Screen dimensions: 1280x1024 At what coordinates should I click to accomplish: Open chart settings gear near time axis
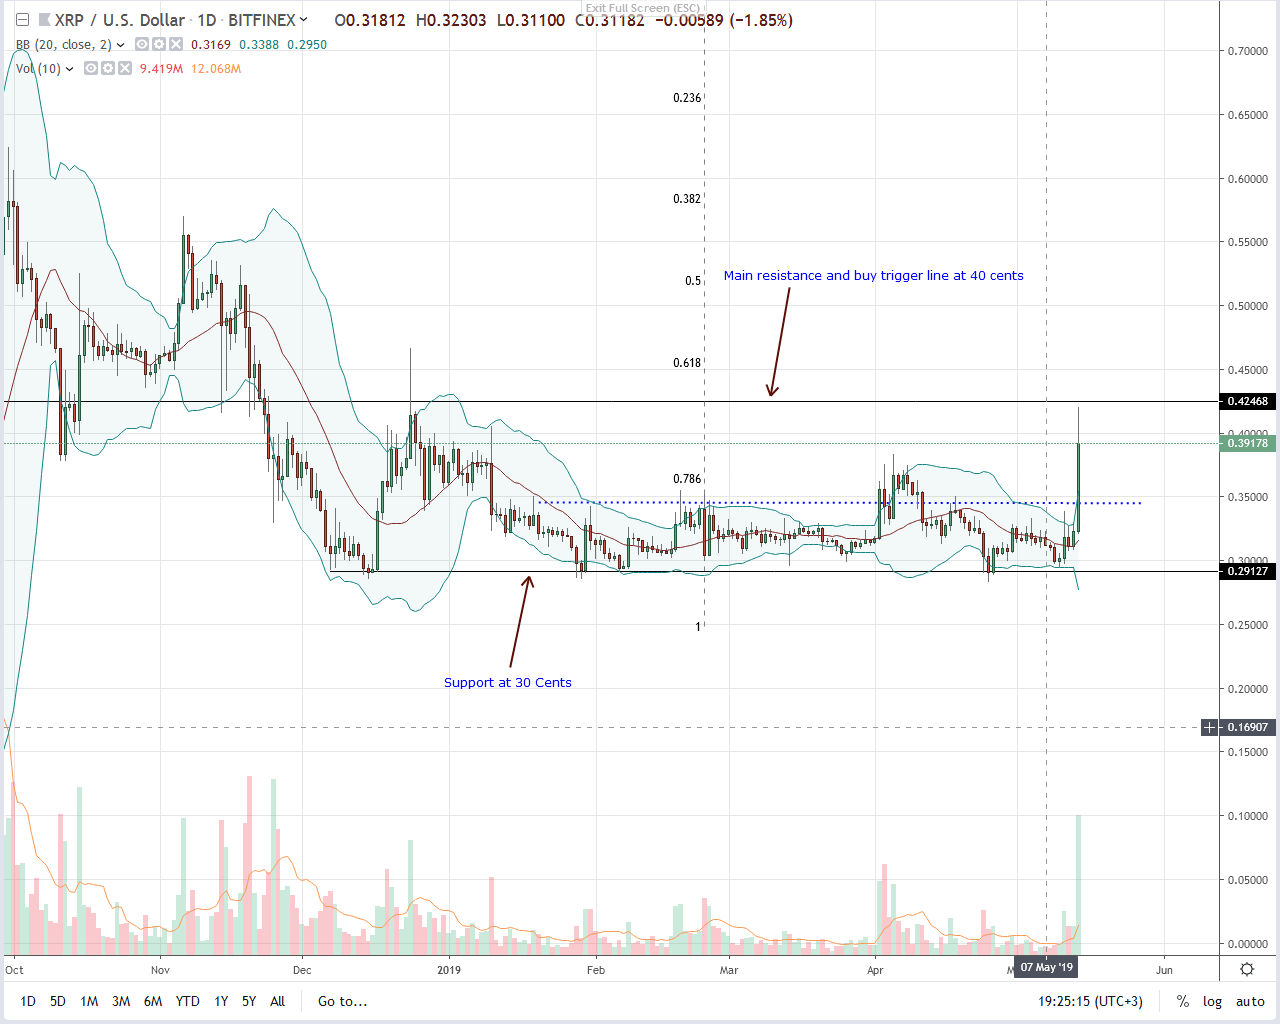(1247, 969)
